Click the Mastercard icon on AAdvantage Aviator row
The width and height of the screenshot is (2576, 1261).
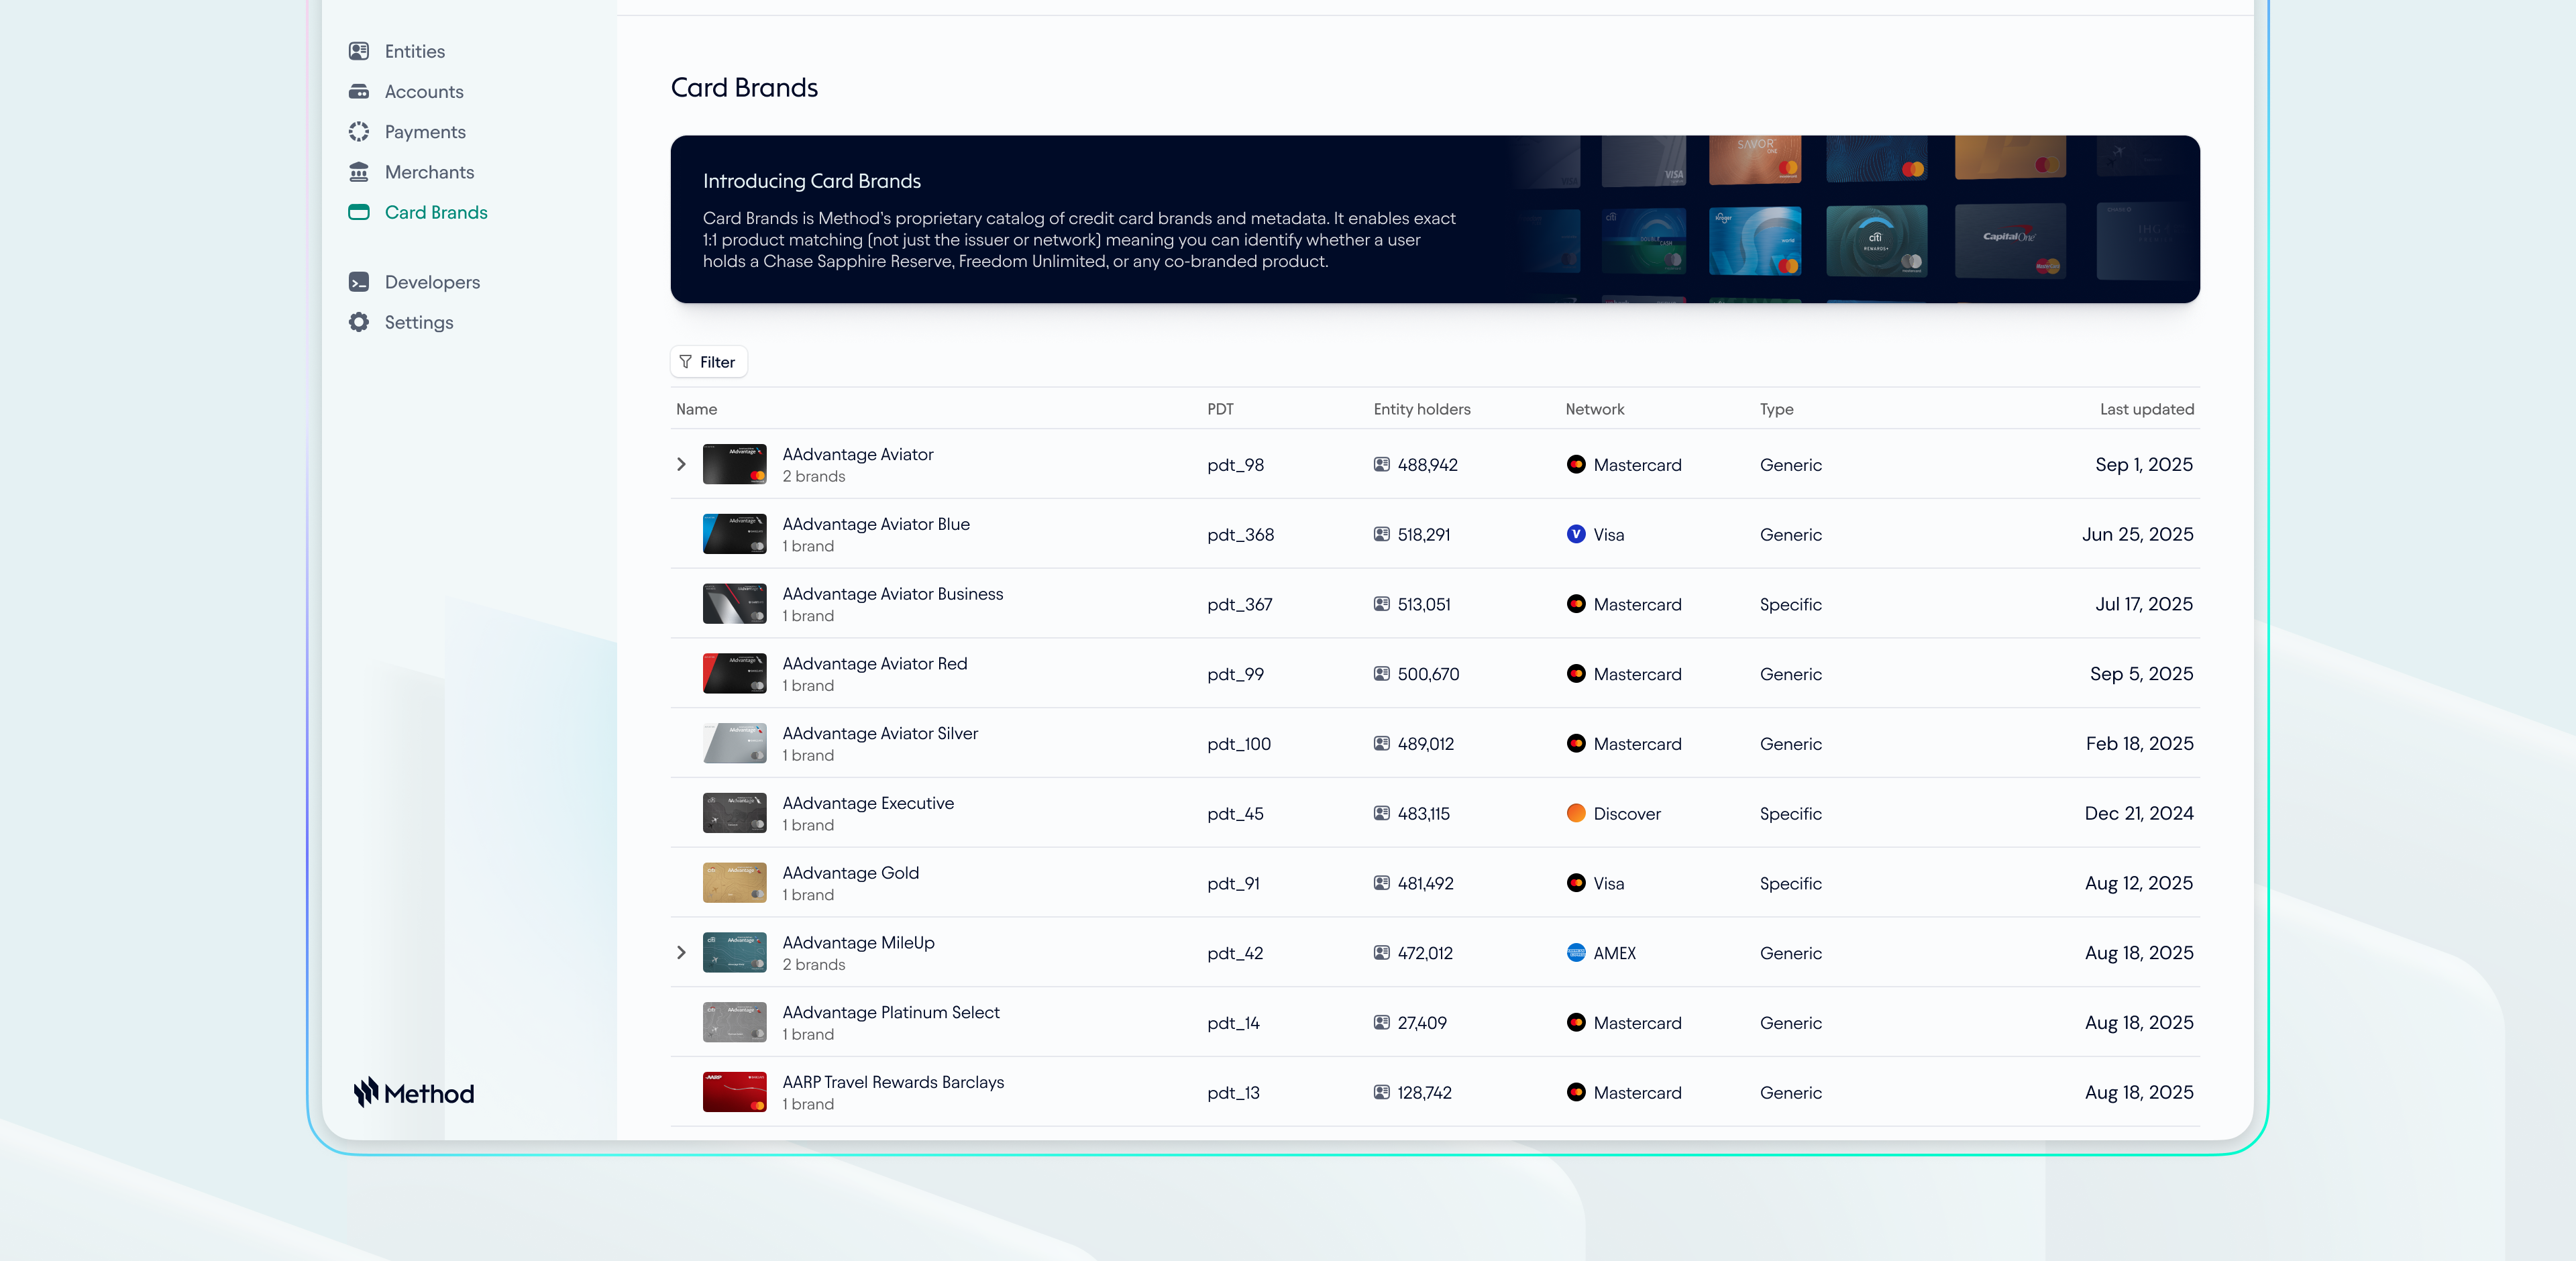[x=1576, y=465]
